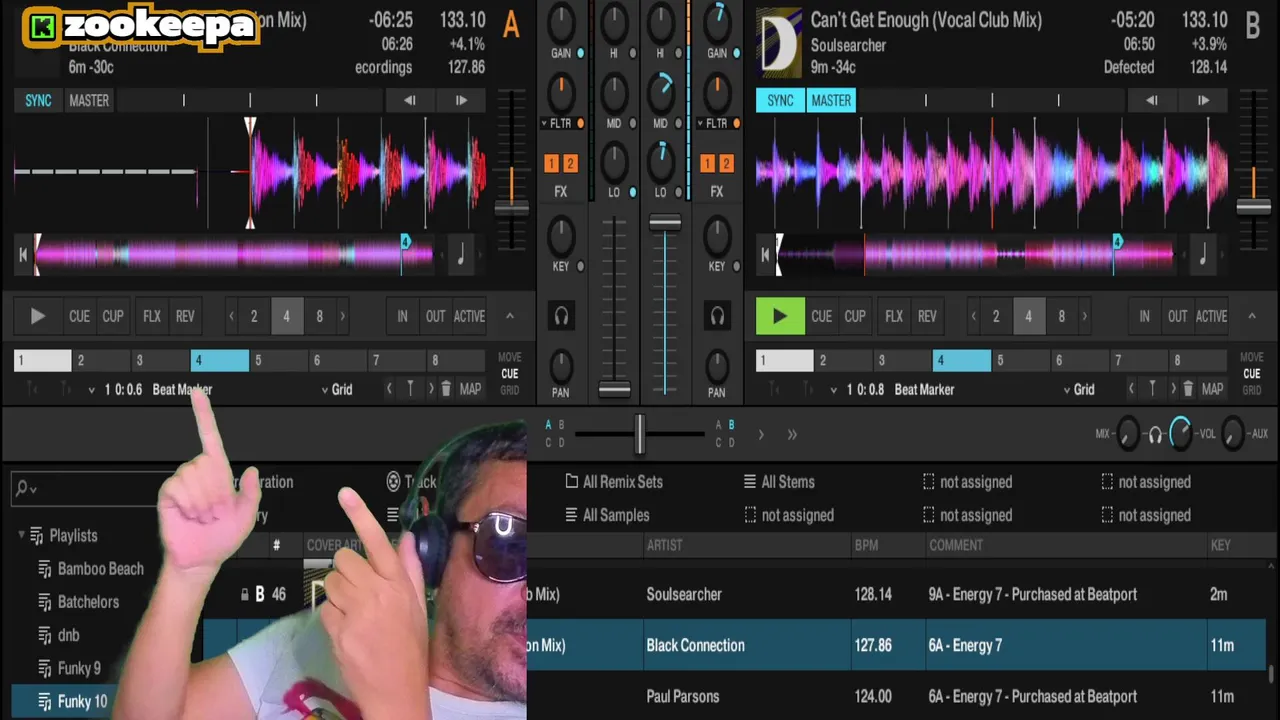
Task: Click MAP button on deck A
Action: (x=470, y=389)
